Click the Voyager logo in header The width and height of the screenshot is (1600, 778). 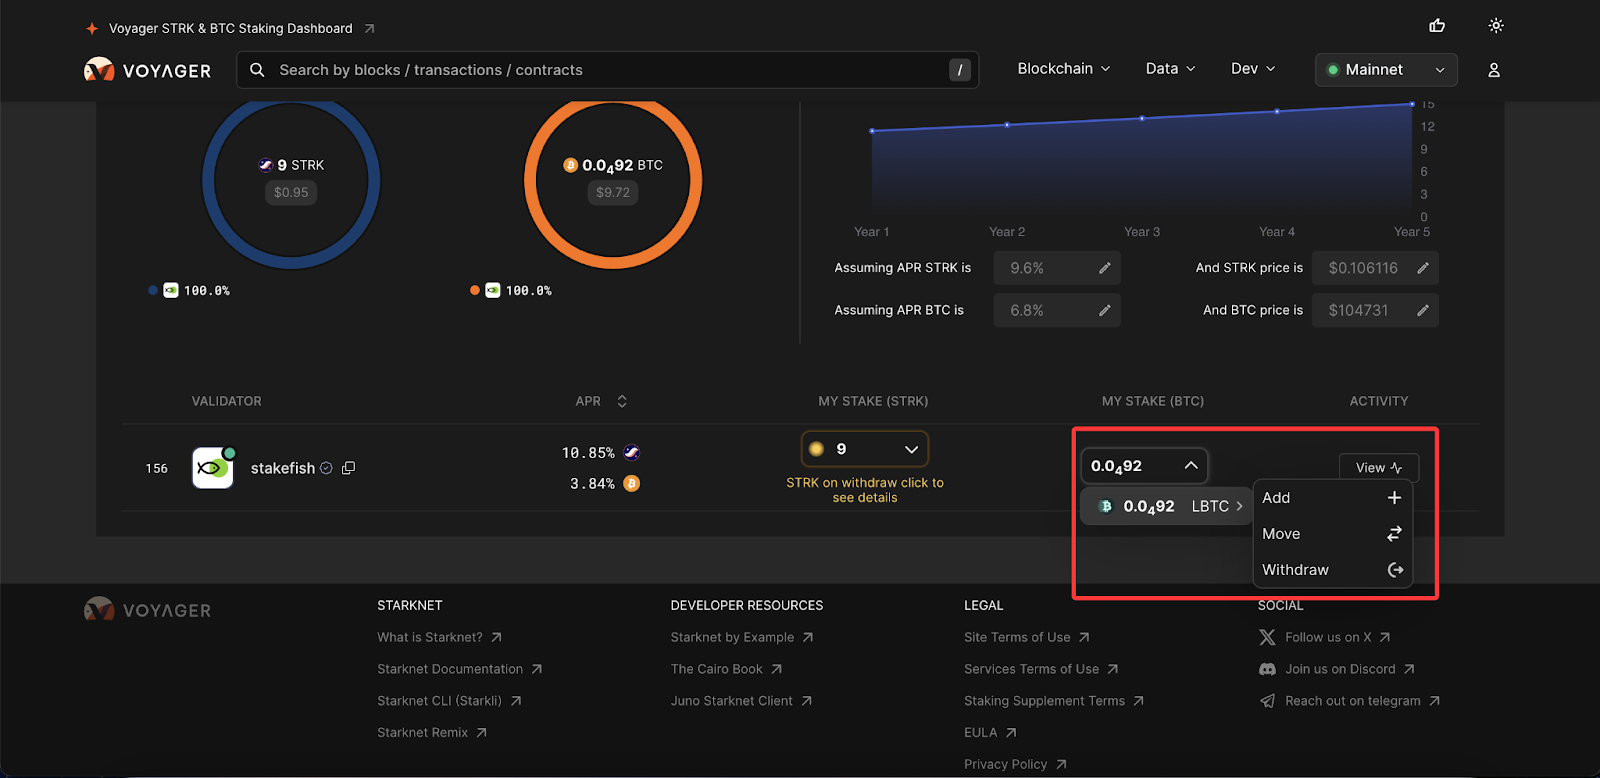148,70
